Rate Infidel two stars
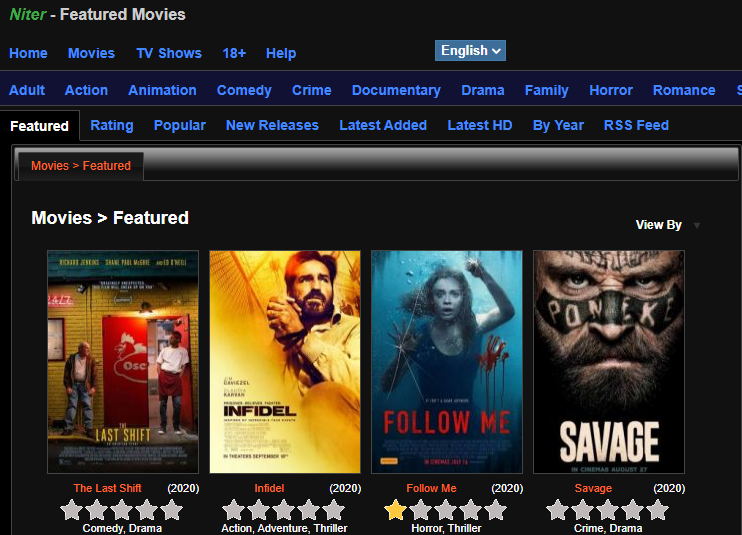 pos(259,509)
